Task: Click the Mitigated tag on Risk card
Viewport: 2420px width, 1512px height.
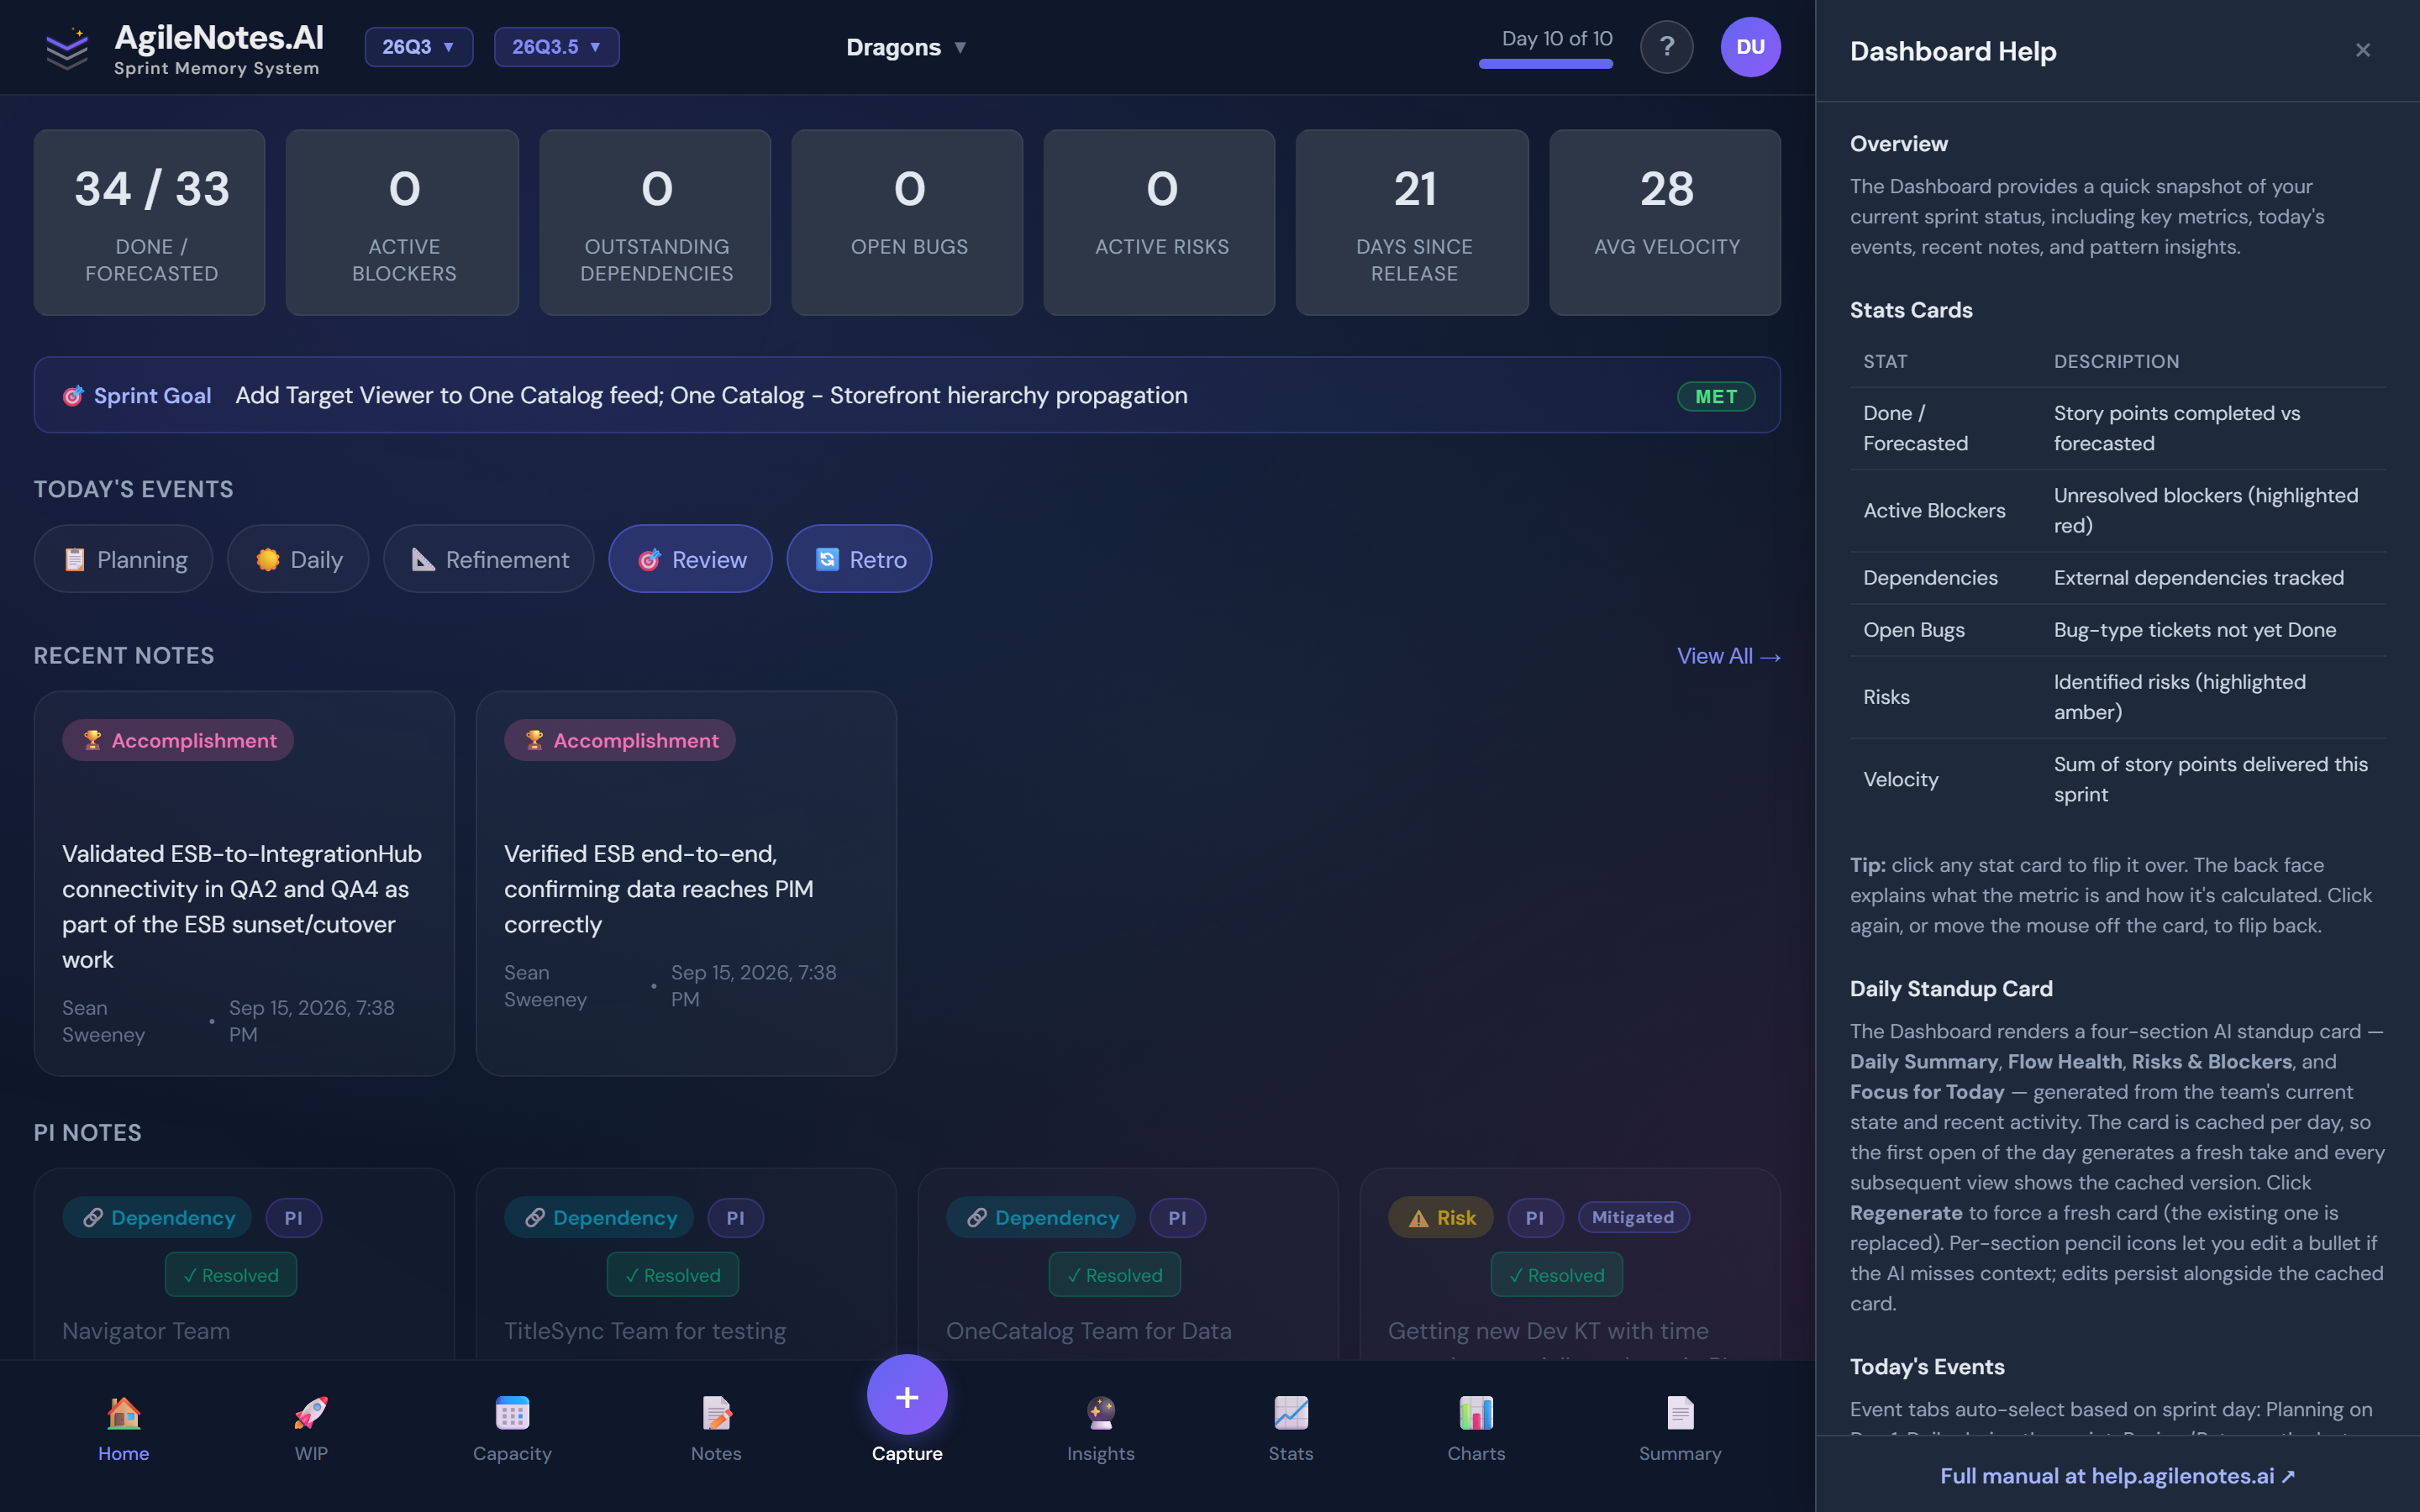Action: pyautogui.click(x=1633, y=1217)
